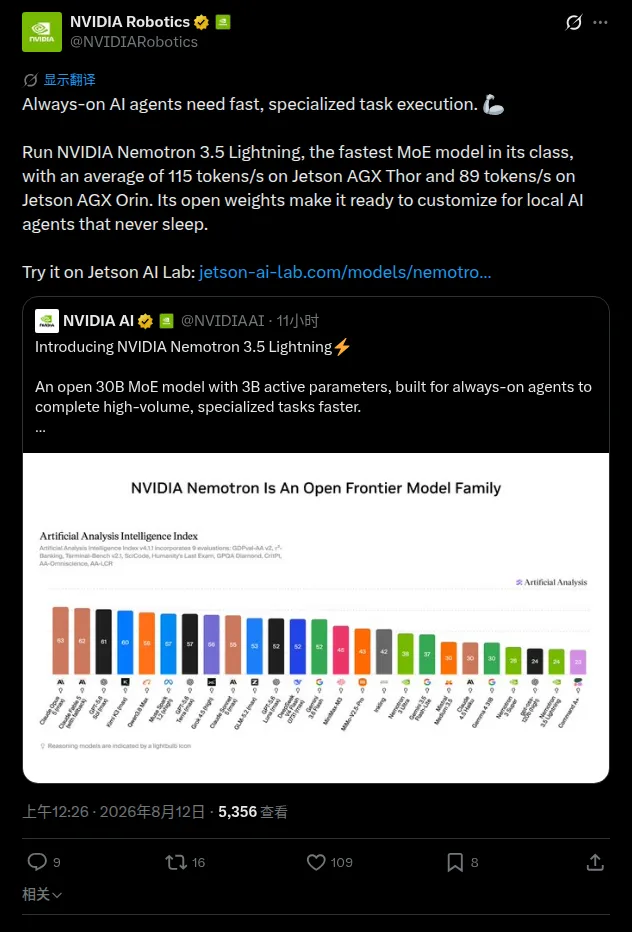Viewport: 632px width, 932px height.
Task: Click the post timestamp 上午12:26
Action: [55, 812]
